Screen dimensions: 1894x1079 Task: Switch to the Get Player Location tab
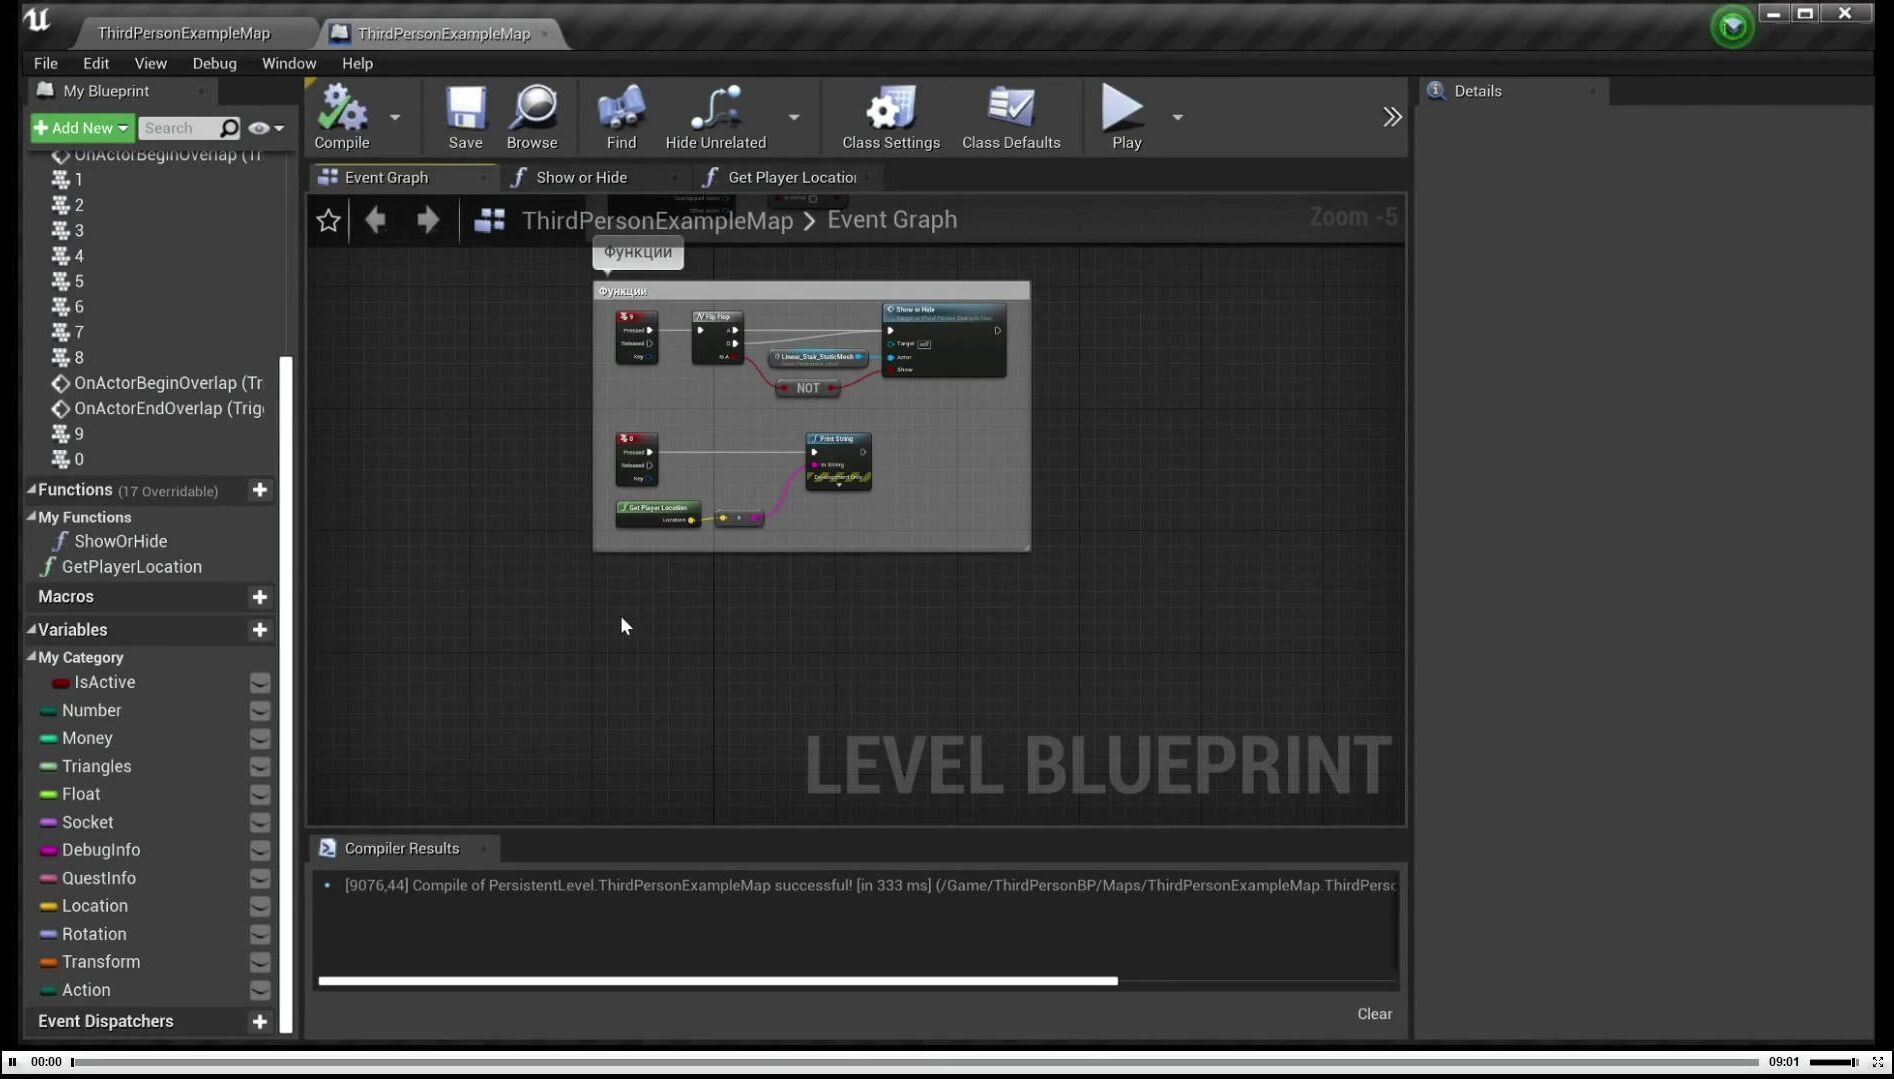click(791, 177)
